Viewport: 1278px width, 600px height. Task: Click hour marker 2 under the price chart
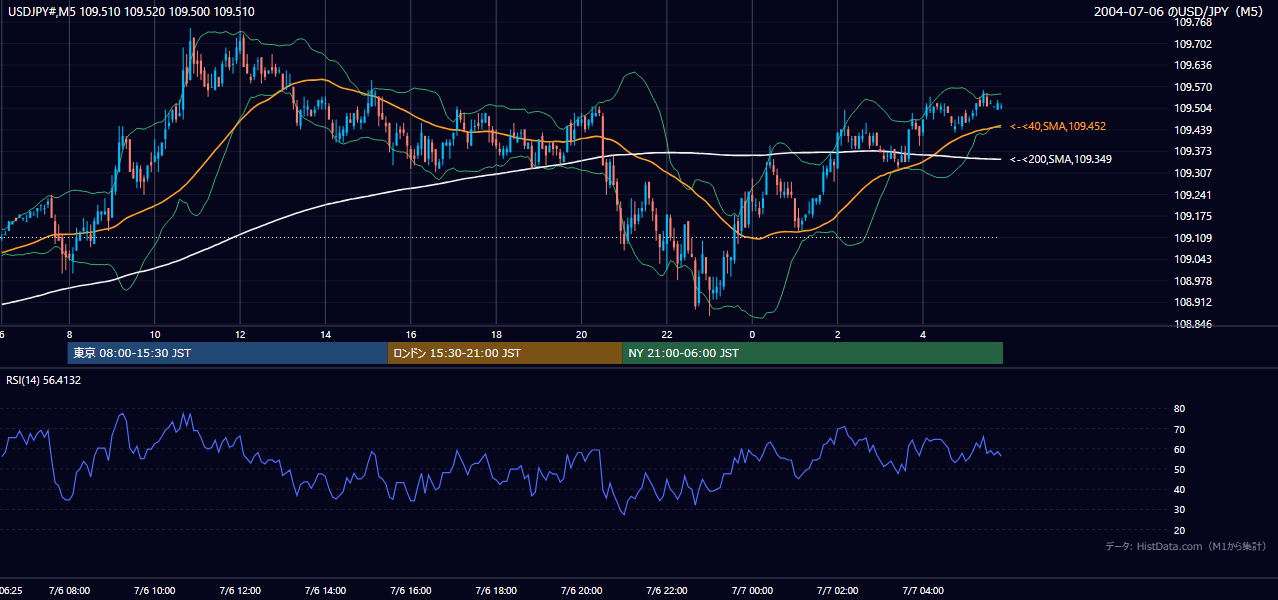(x=838, y=334)
